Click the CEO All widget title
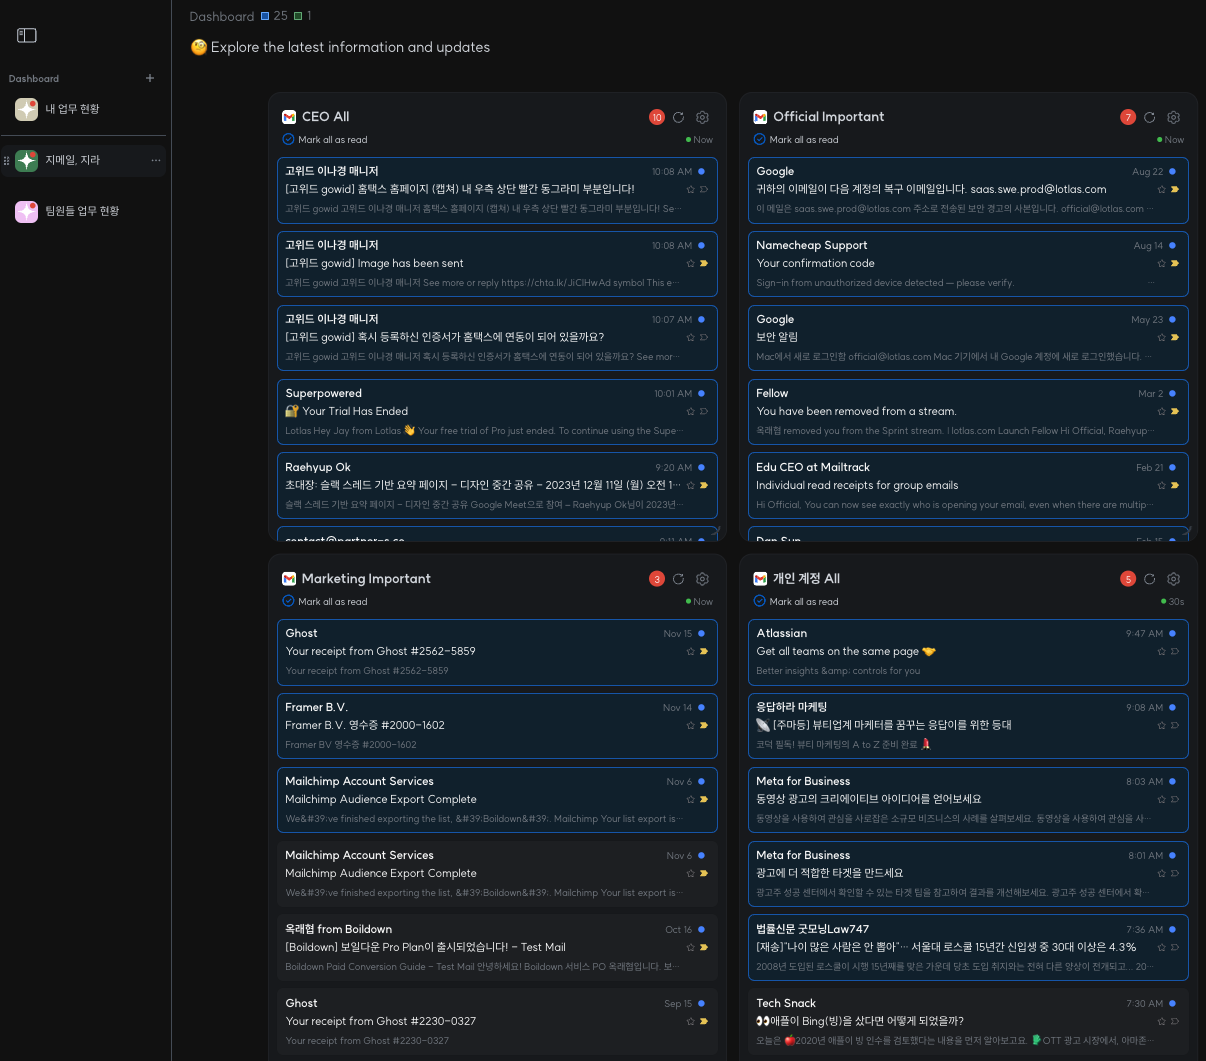 coord(325,117)
